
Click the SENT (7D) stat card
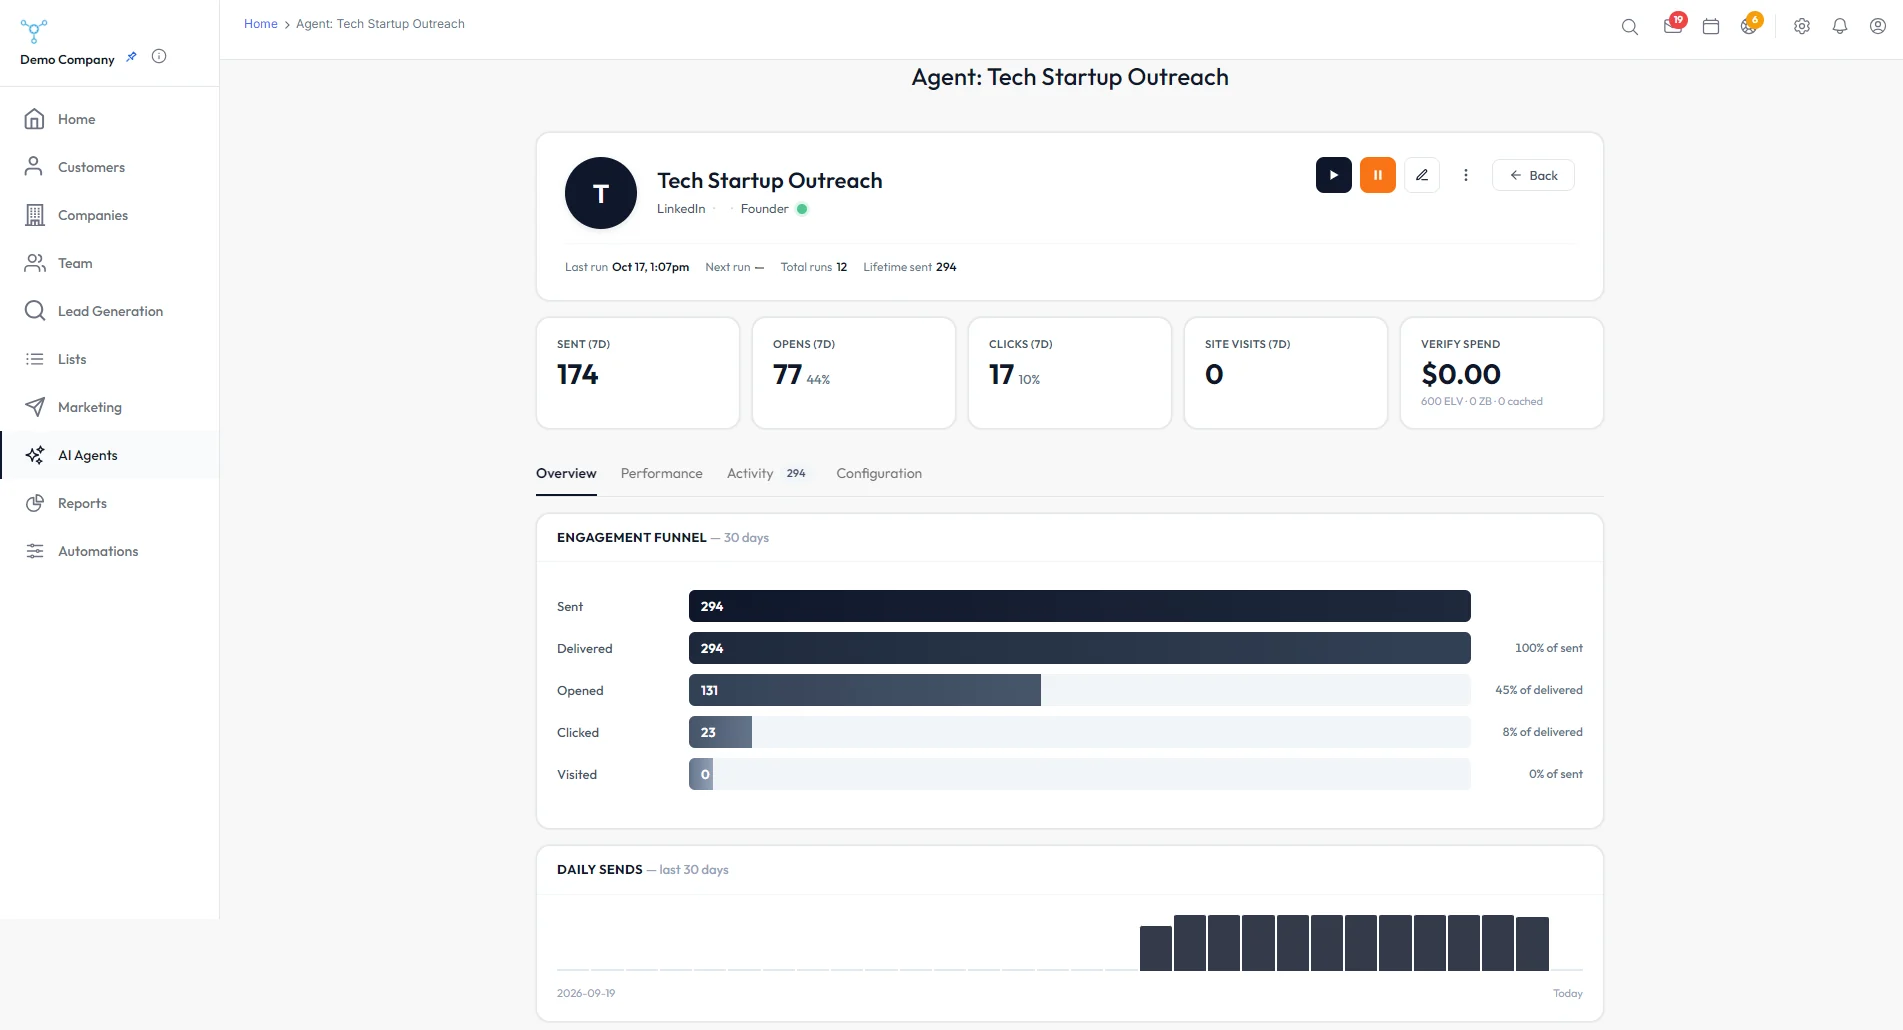pos(638,373)
